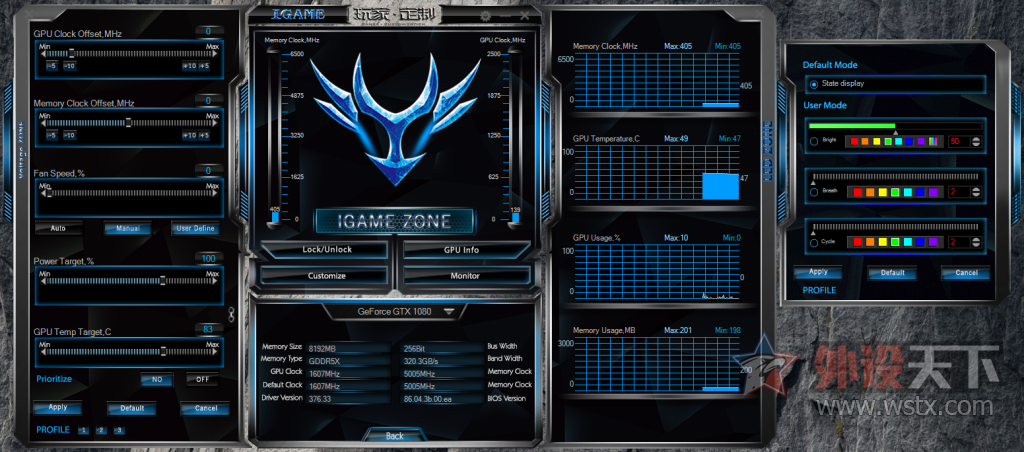Select the Bright LED mode radio button
Viewport: 1024px width, 452px height.
(x=814, y=141)
